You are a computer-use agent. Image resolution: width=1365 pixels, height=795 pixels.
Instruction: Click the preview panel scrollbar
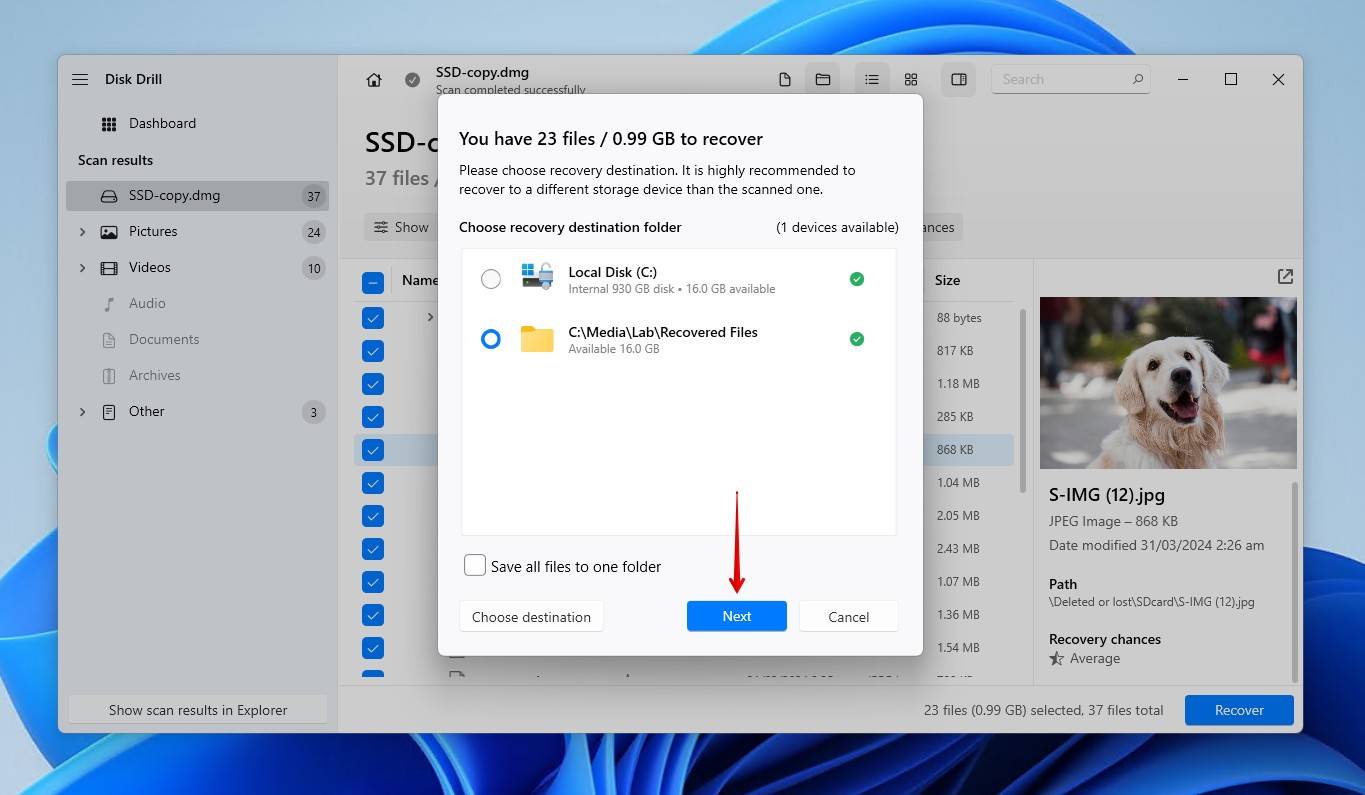1295,582
